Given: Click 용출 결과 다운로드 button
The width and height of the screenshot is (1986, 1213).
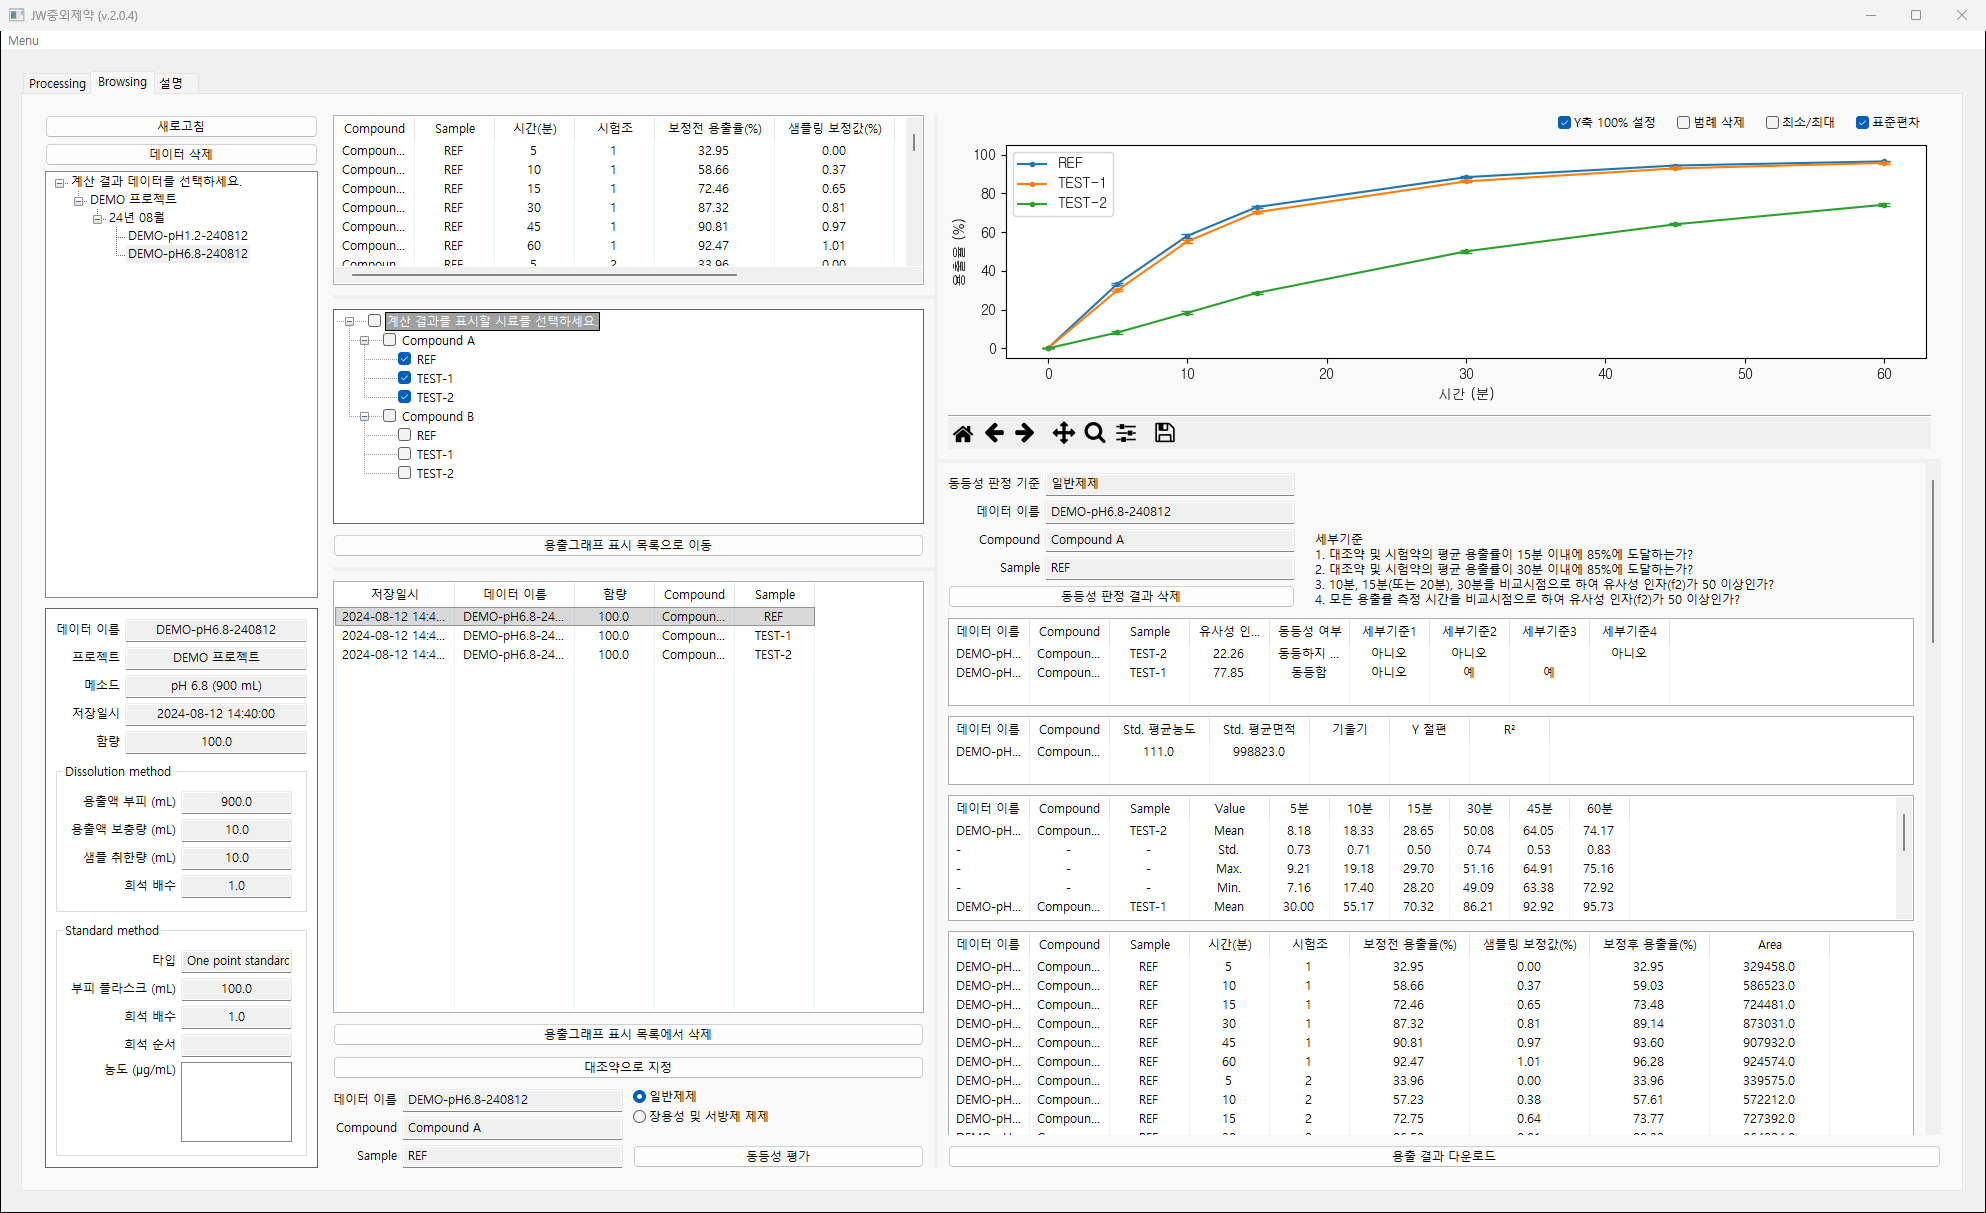Looking at the screenshot, I should tap(1444, 1156).
